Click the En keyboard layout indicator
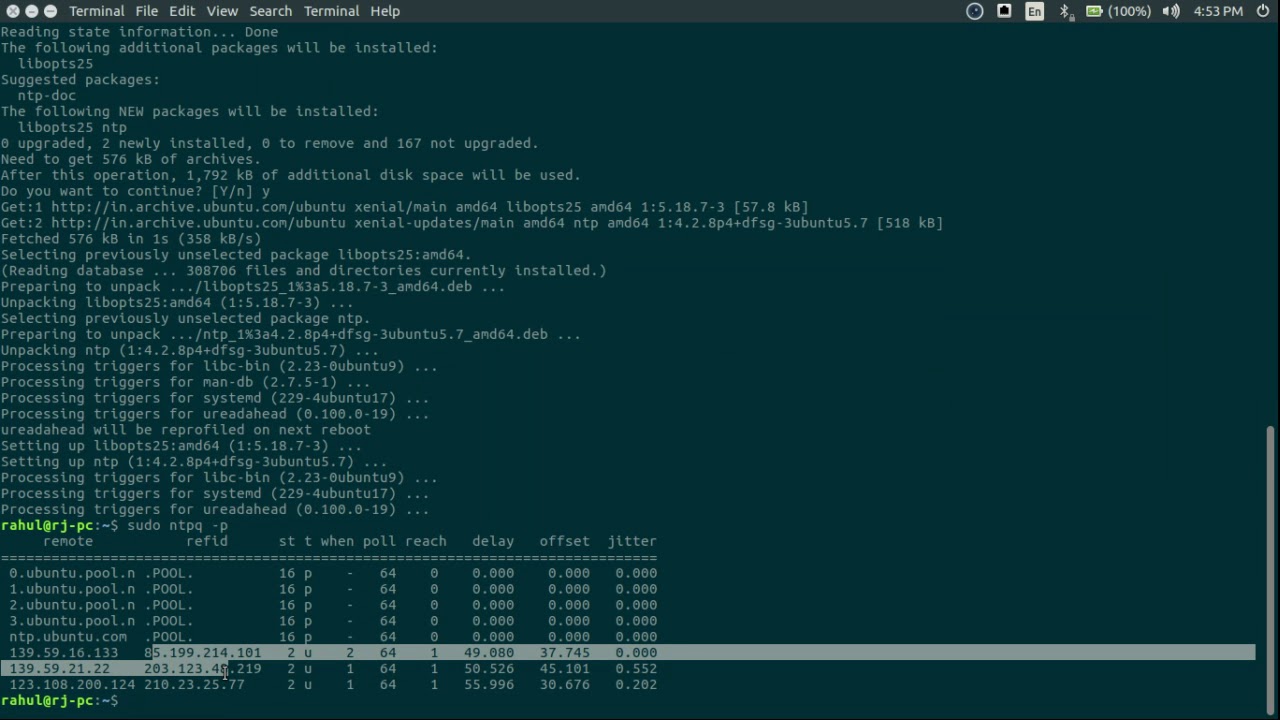The height and width of the screenshot is (720, 1280). (1034, 11)
